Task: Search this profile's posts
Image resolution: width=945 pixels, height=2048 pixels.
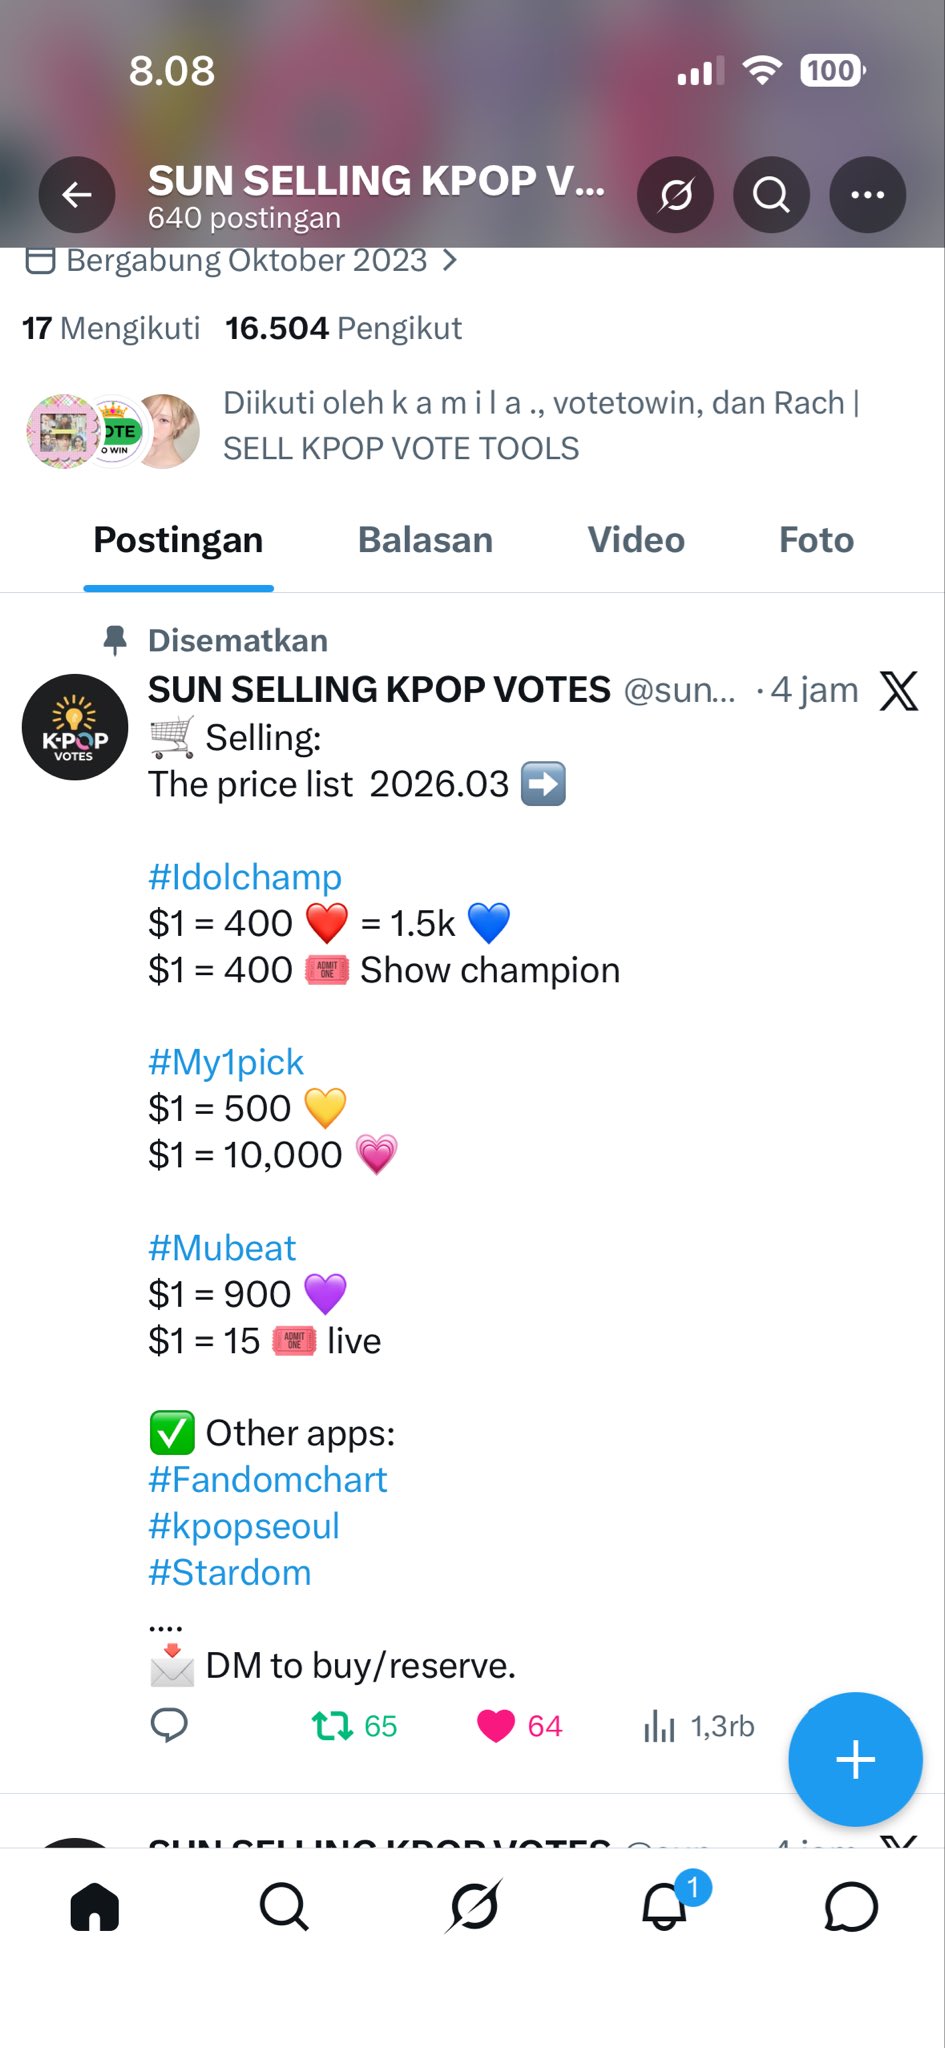Action: coord(771,195)
